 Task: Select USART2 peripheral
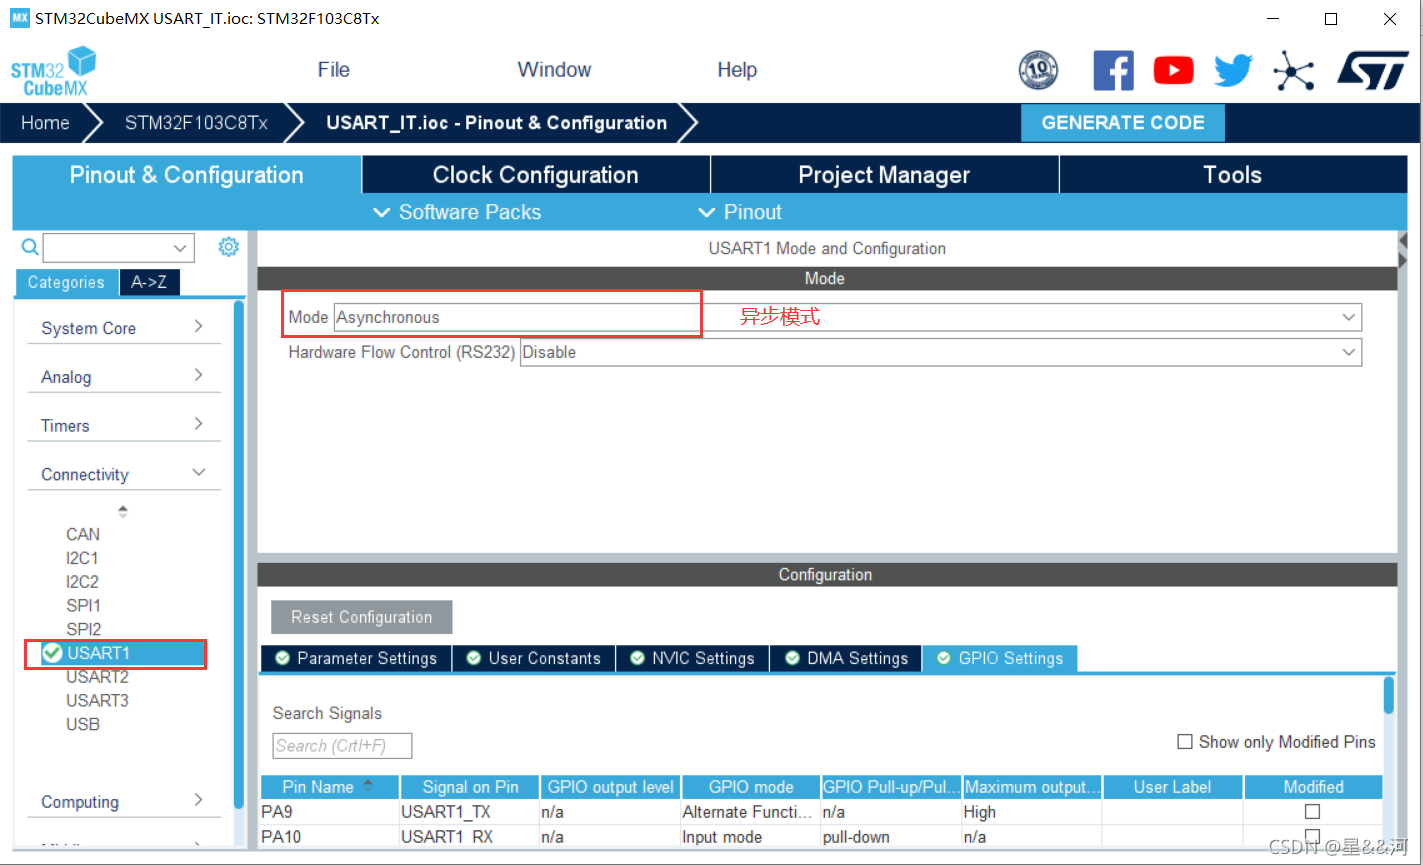pyautogui.click(x=97, y=677)
